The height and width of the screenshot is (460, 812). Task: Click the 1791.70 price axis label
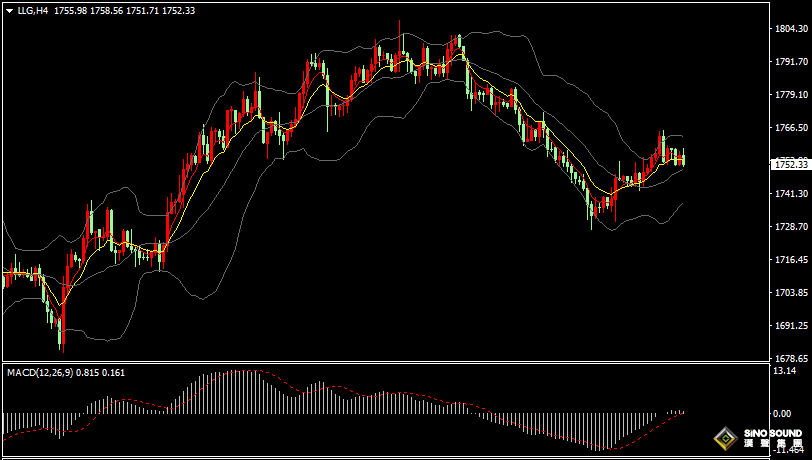click(x=790, y=62)
